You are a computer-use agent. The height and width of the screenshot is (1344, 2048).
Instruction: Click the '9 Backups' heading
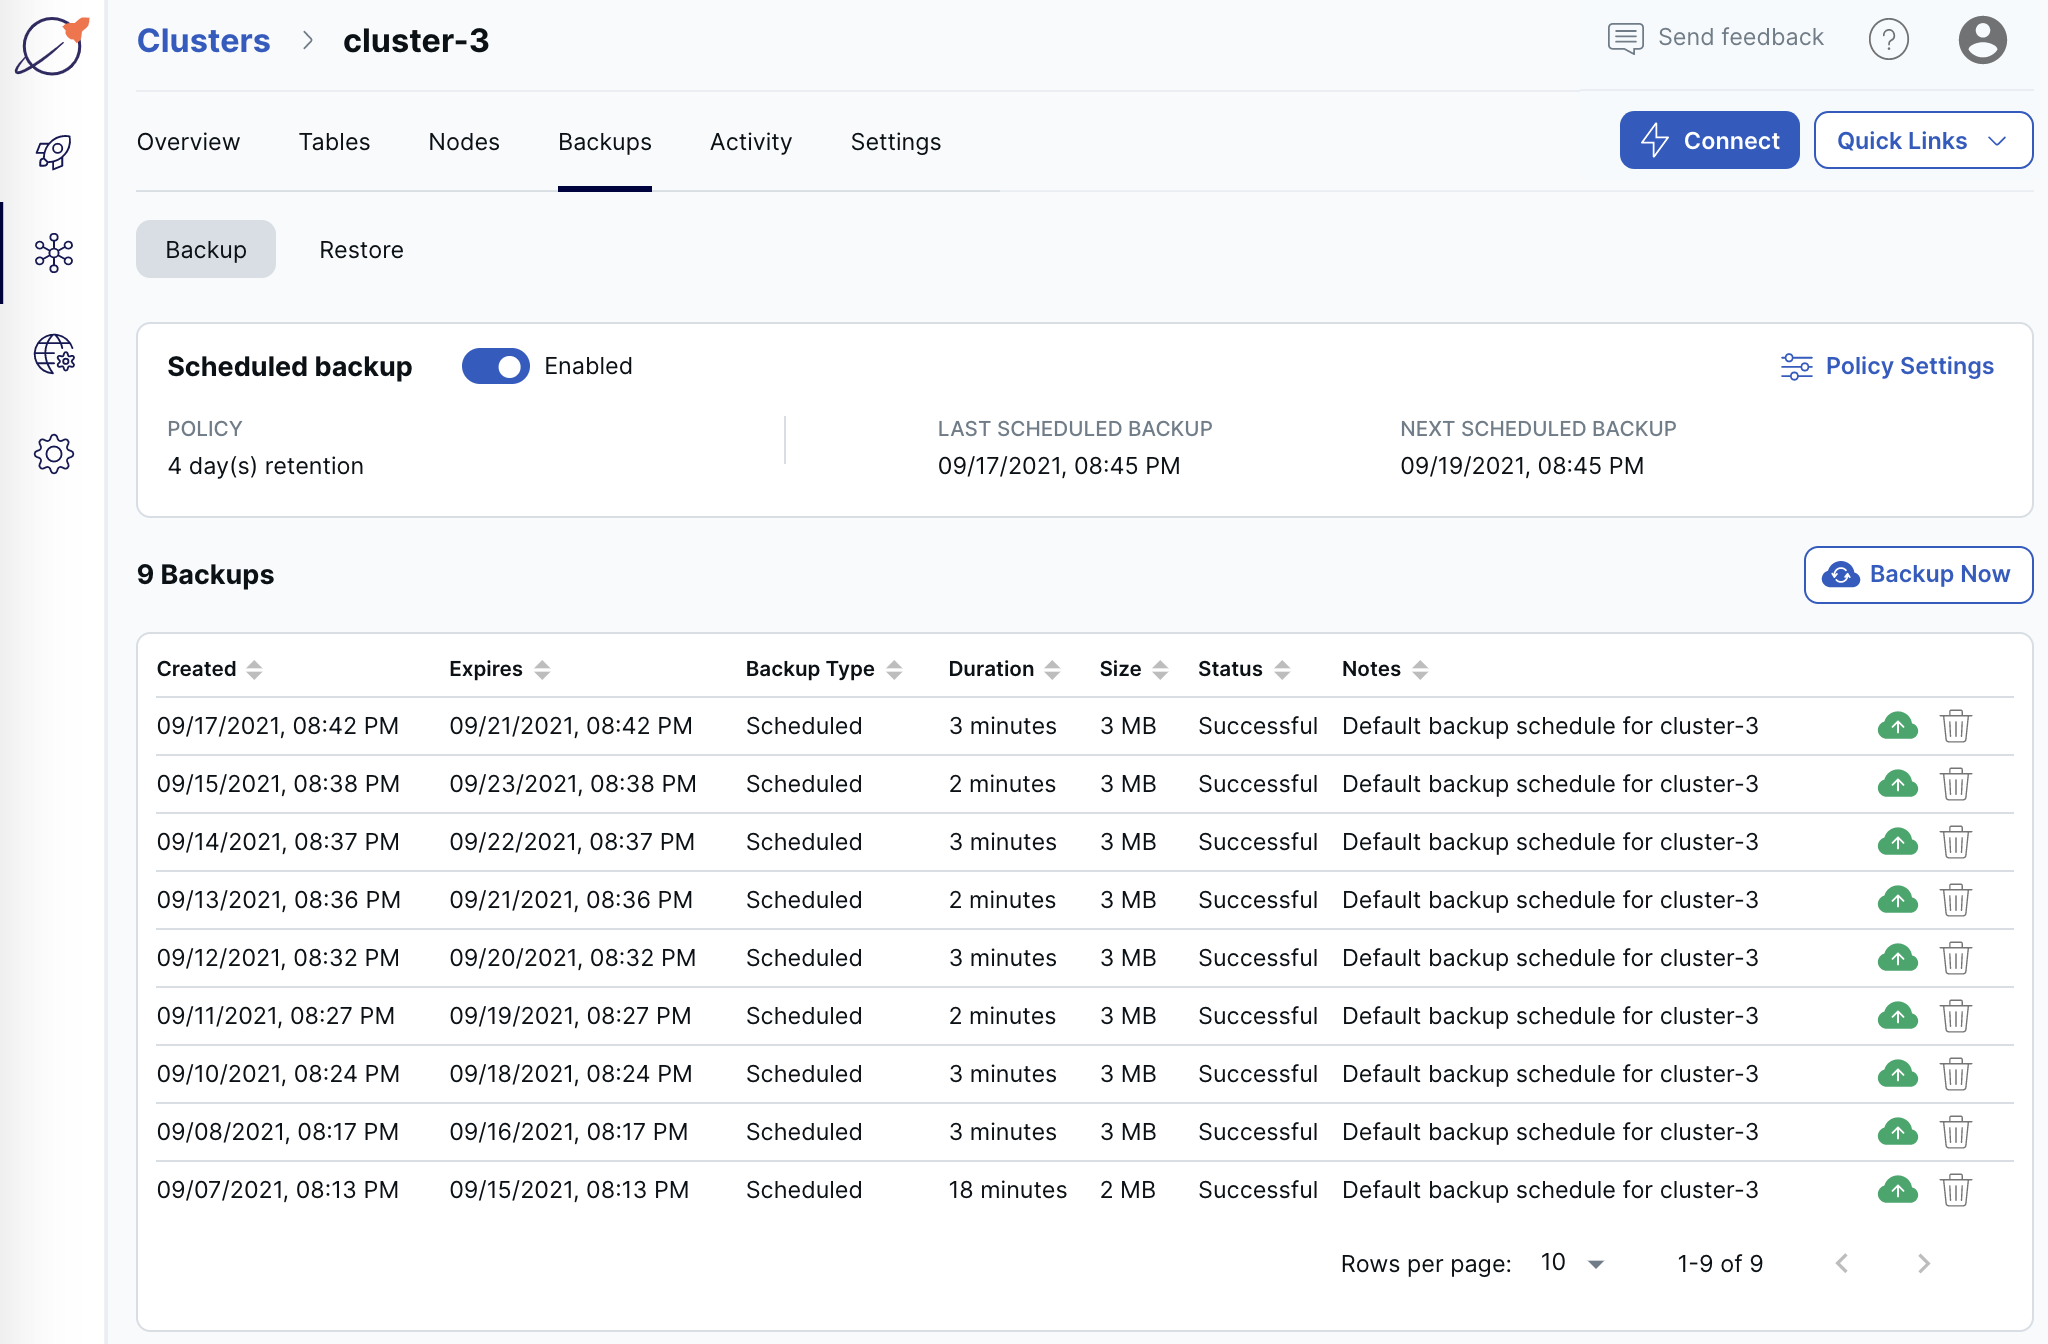[205, 575]
